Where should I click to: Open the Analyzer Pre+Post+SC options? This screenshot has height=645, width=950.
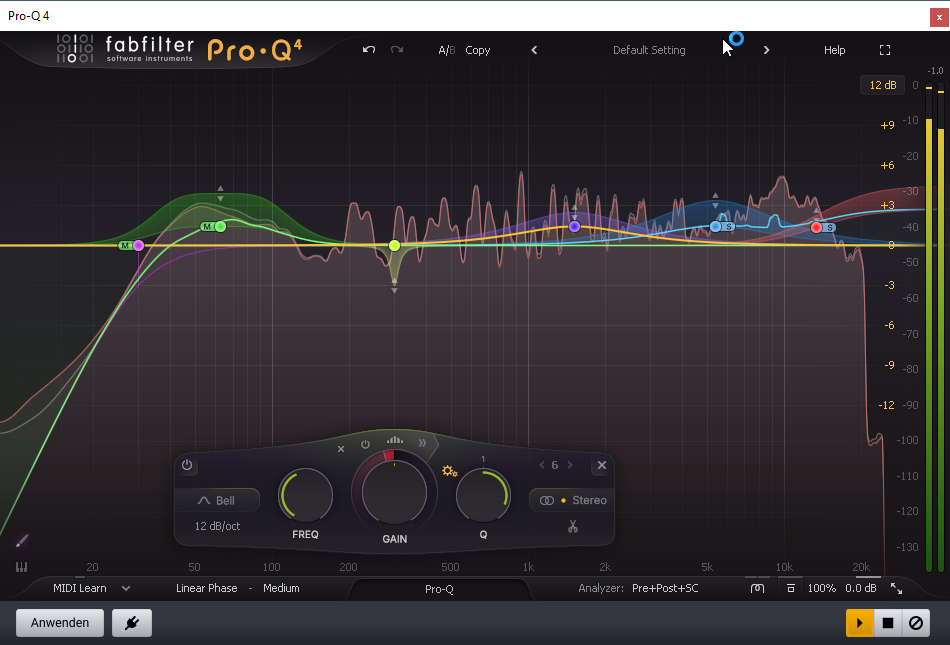(x=665, y=588)
